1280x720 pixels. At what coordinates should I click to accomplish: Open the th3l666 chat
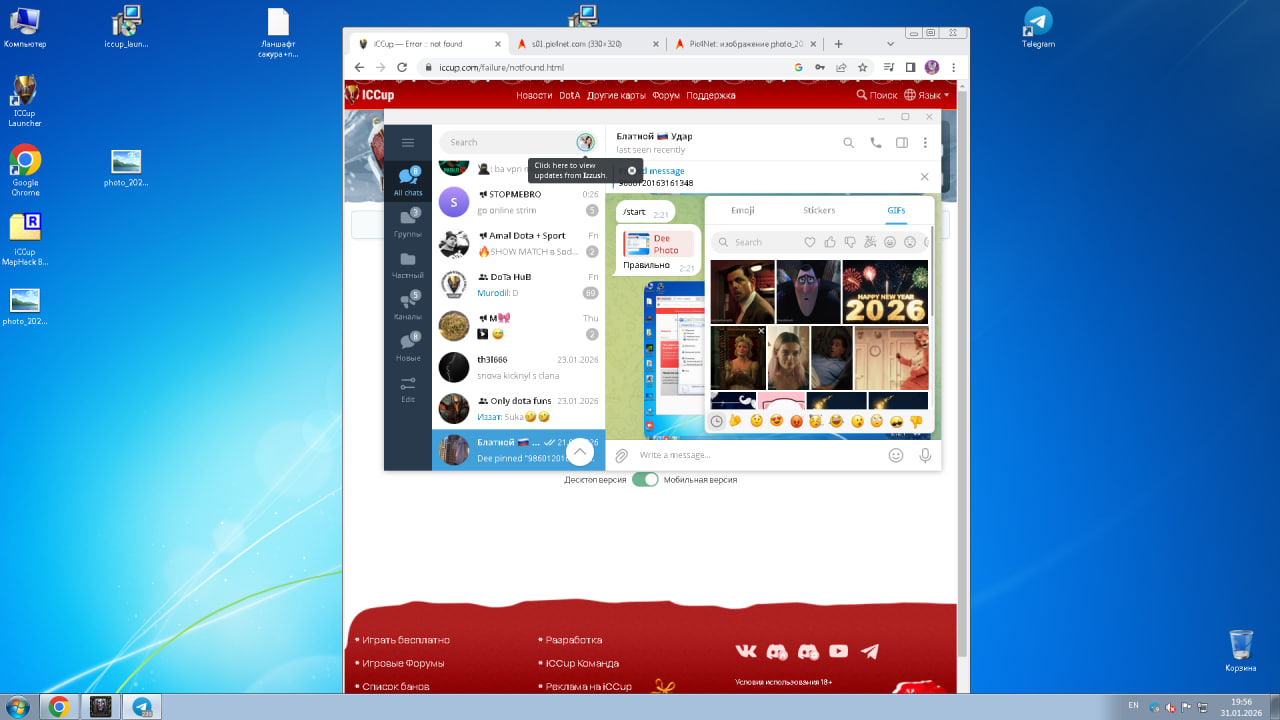pyautogui.click(x=519, y=367)
